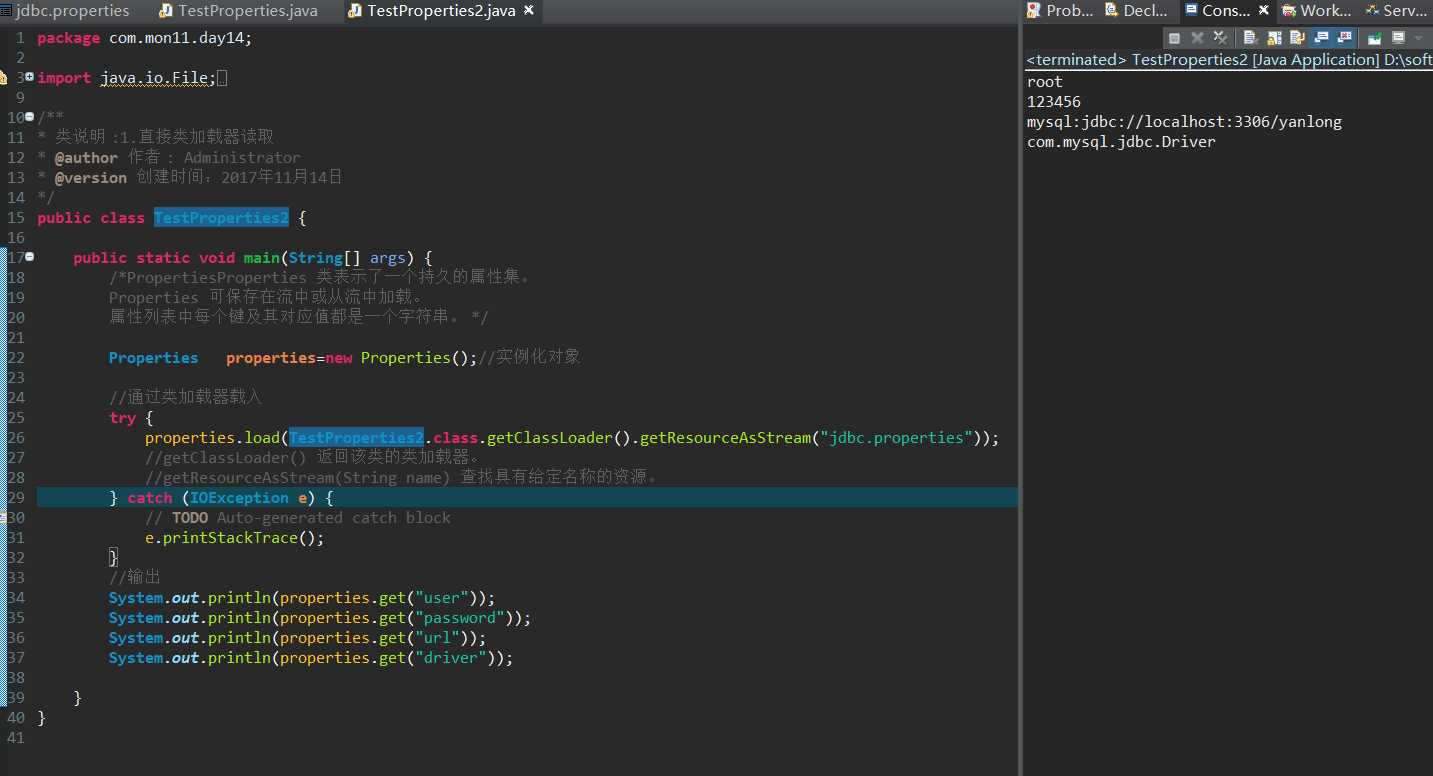
Task: Click the Pin Console icon
Action: (1375, 38)
